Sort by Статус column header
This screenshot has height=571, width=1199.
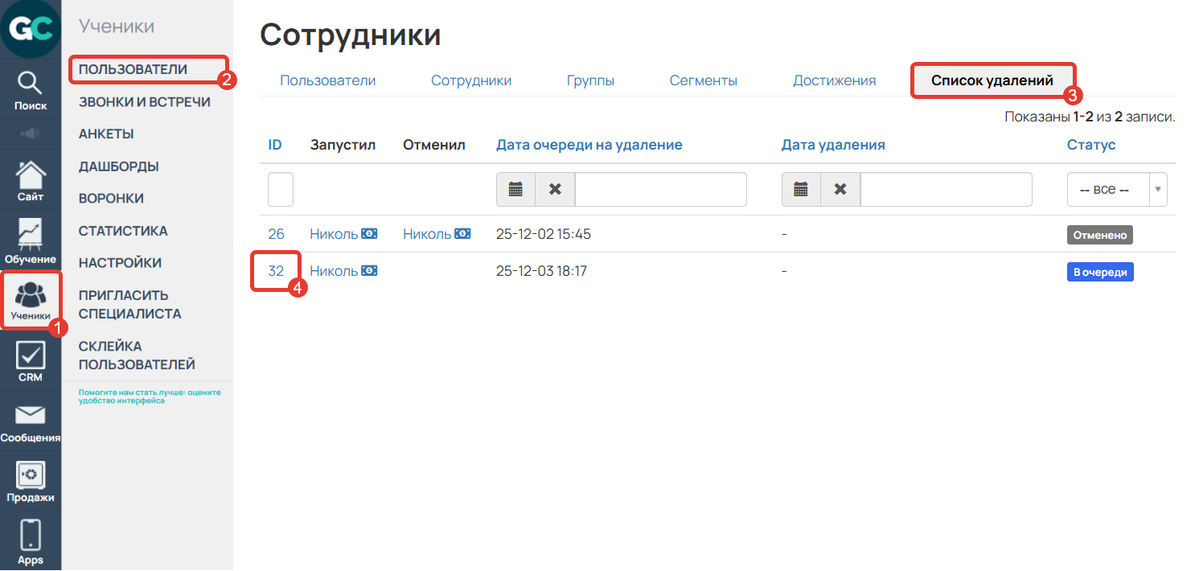1091,144
